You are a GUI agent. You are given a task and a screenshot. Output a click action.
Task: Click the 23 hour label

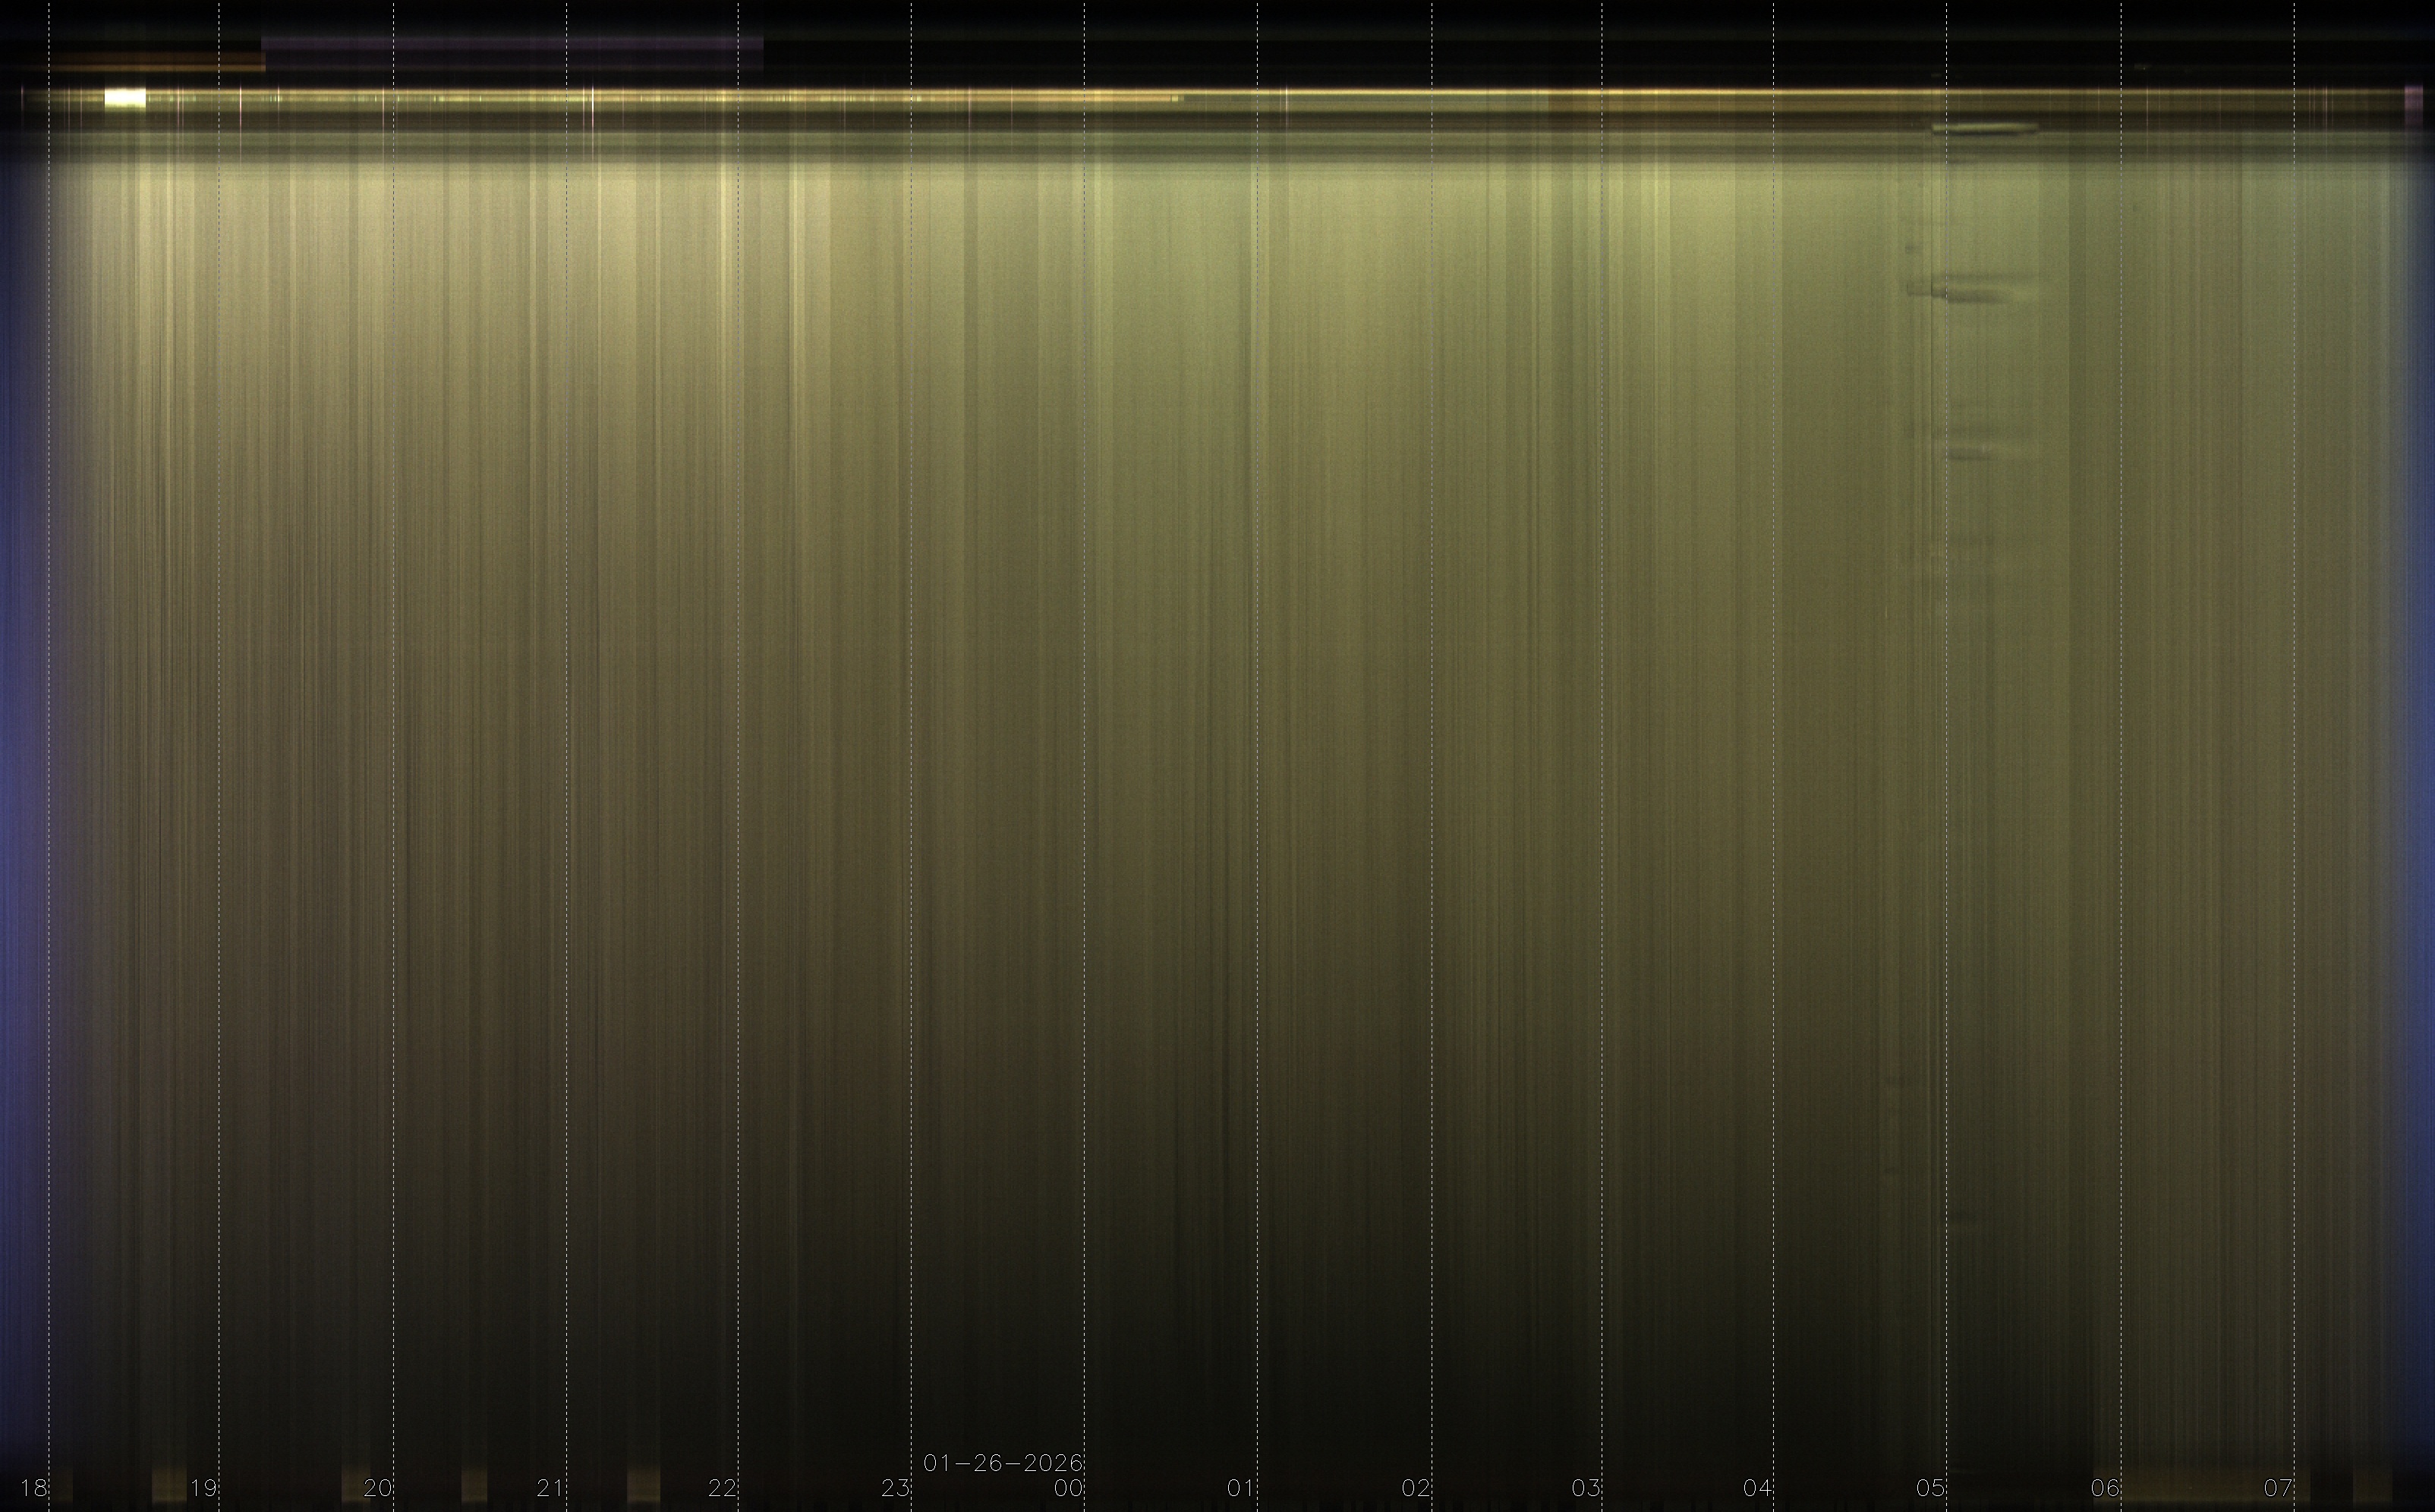click(x=895, y=1488)
